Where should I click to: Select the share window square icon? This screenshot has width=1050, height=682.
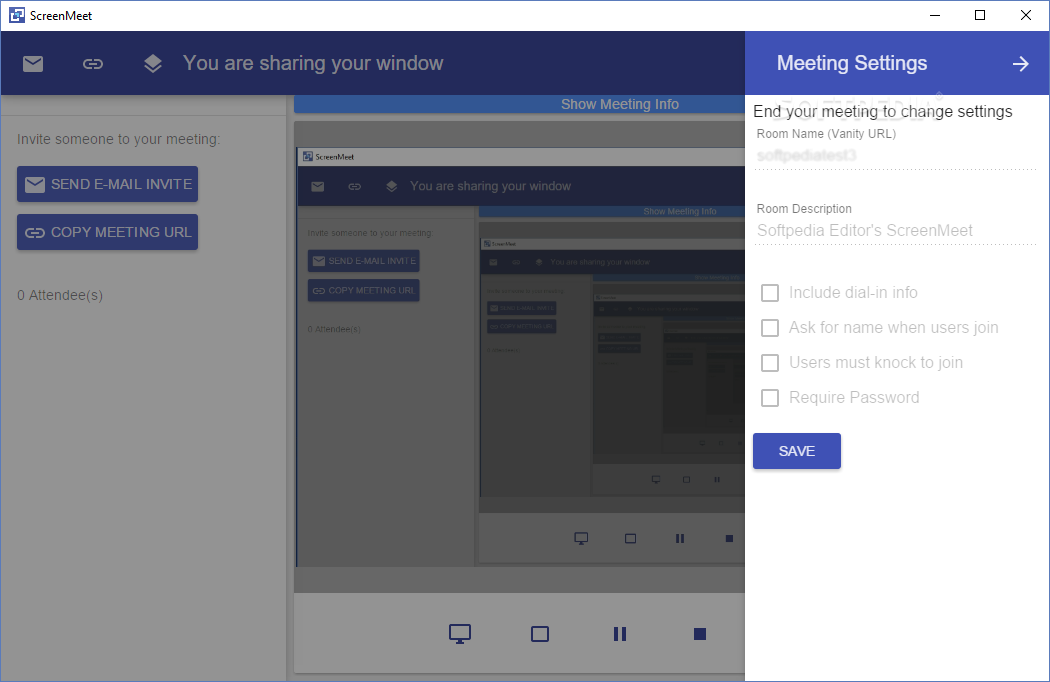point(540,634)
